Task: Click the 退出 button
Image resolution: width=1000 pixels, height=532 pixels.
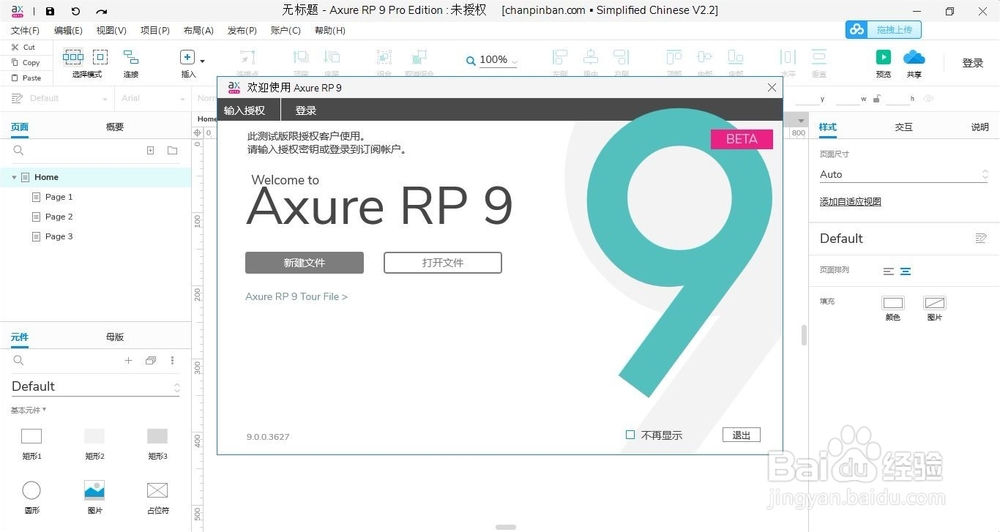Action: 741,435
